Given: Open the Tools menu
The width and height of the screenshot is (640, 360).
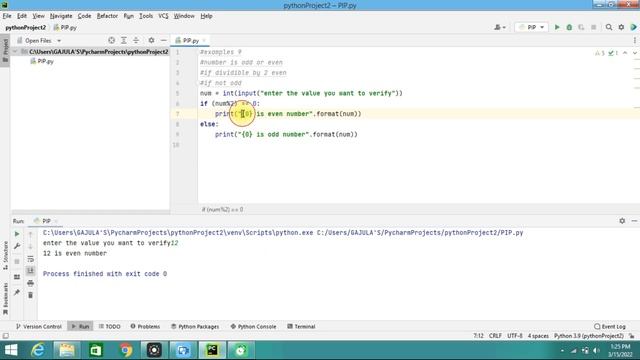Looking at the screenshot, I should [146, 16].
